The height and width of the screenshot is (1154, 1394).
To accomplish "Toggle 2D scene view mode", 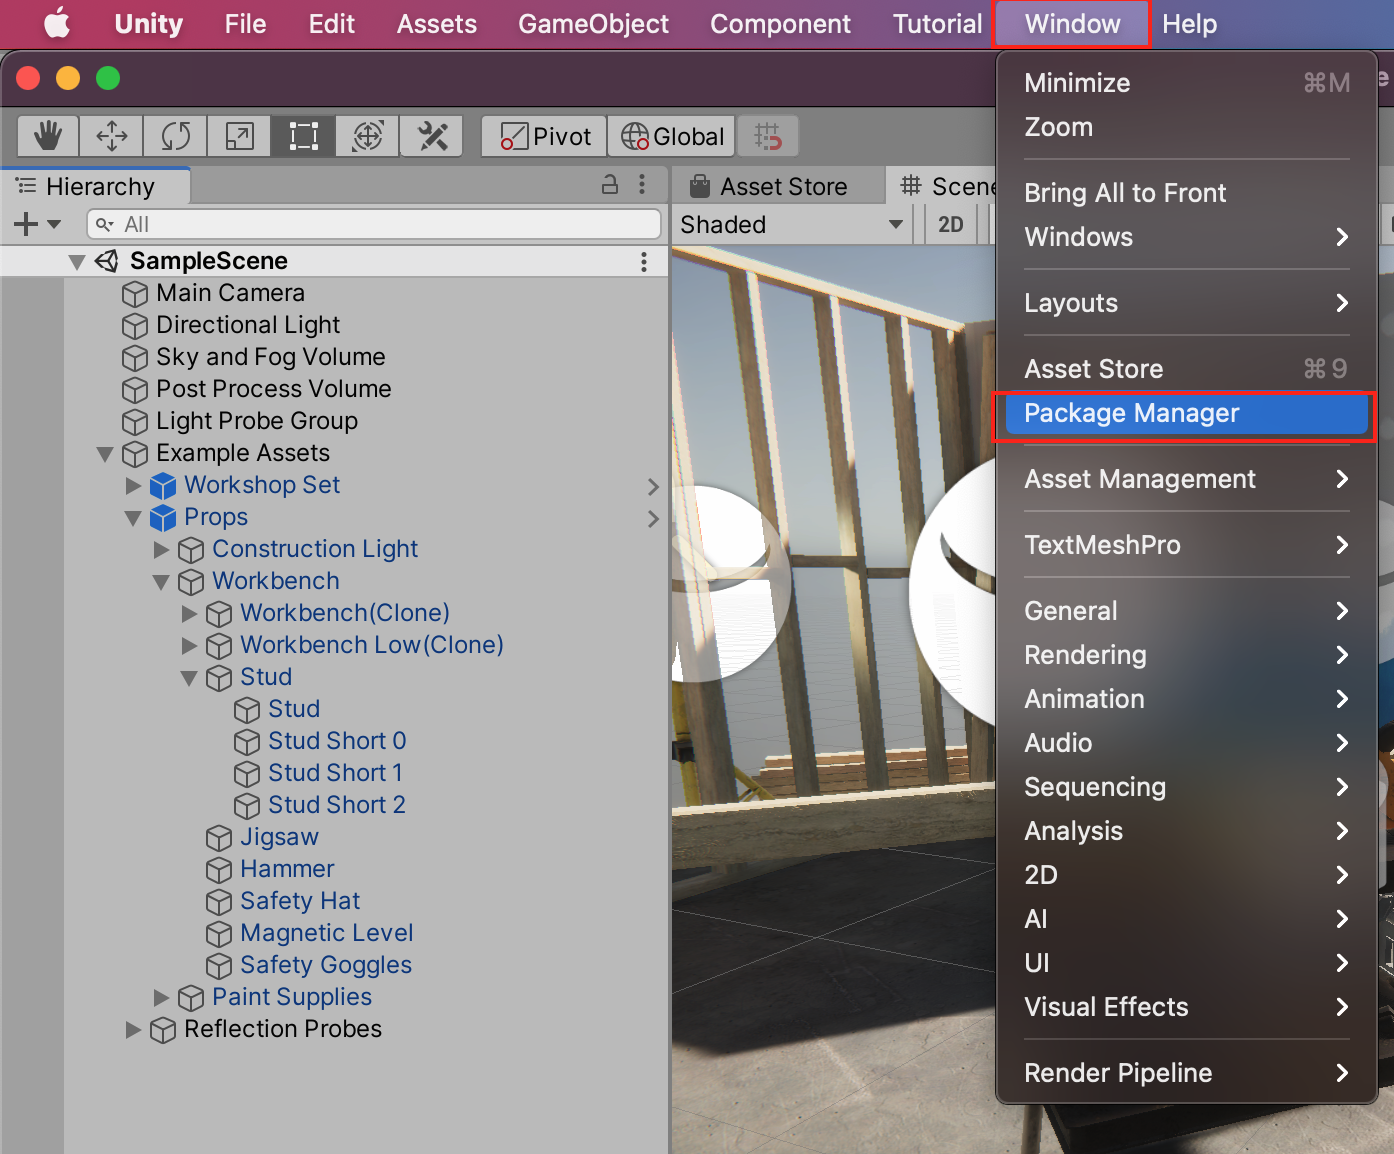I will (x=951, y=224).
